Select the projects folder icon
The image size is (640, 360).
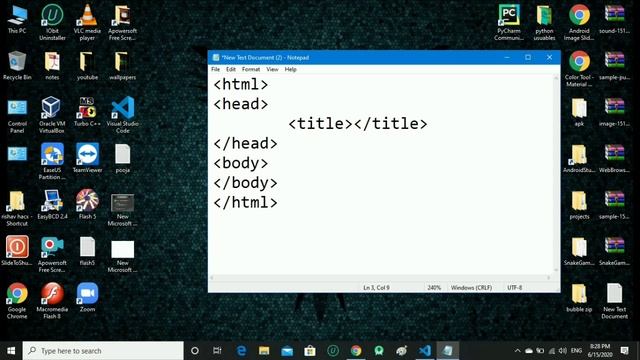point(579,205)
